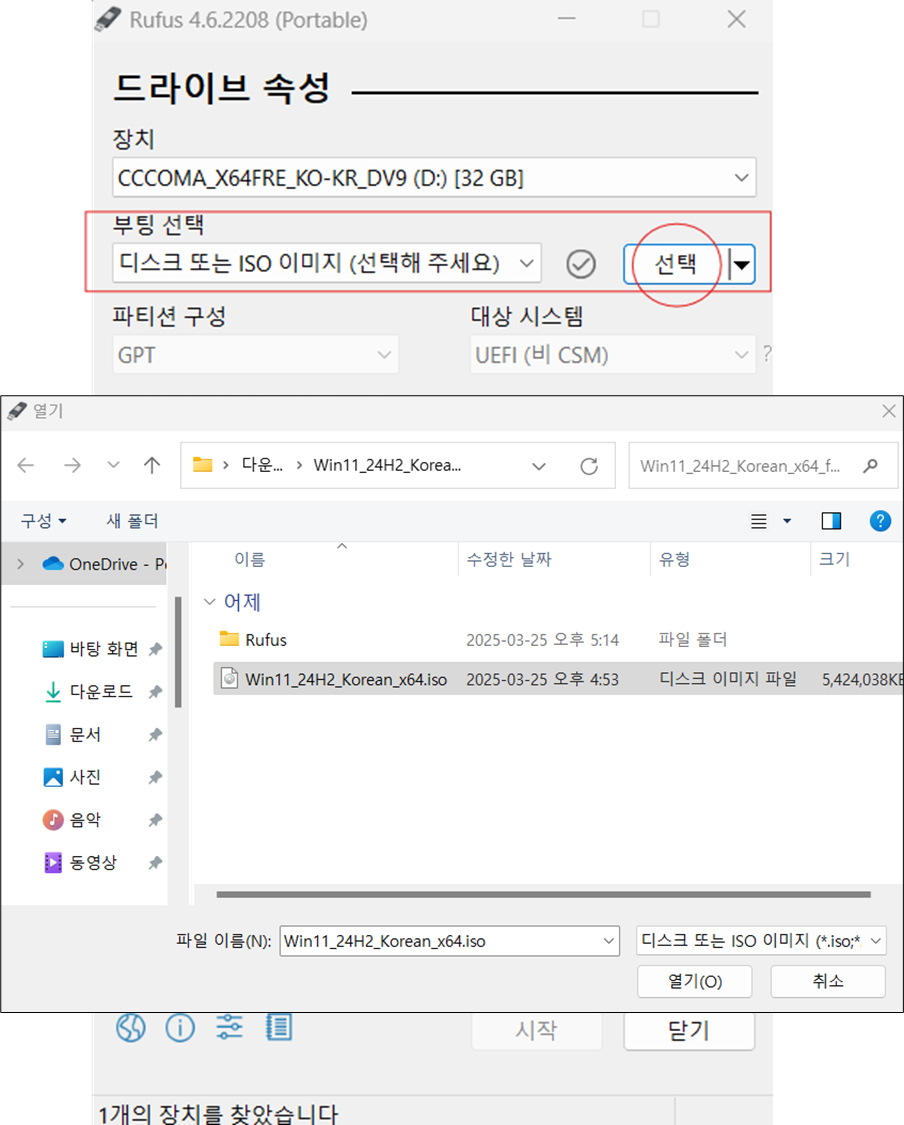Click 취소 to cancel dialog

828,981
